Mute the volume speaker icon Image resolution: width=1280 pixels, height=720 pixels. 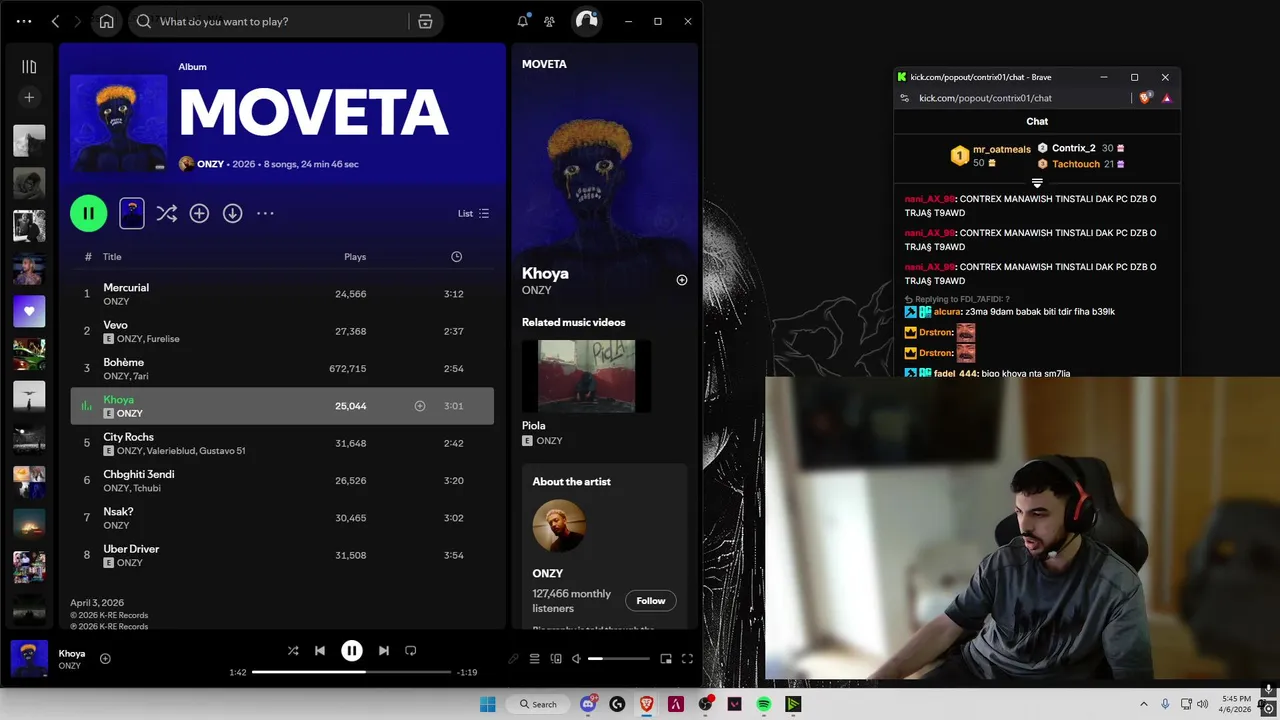coord(576,658)
